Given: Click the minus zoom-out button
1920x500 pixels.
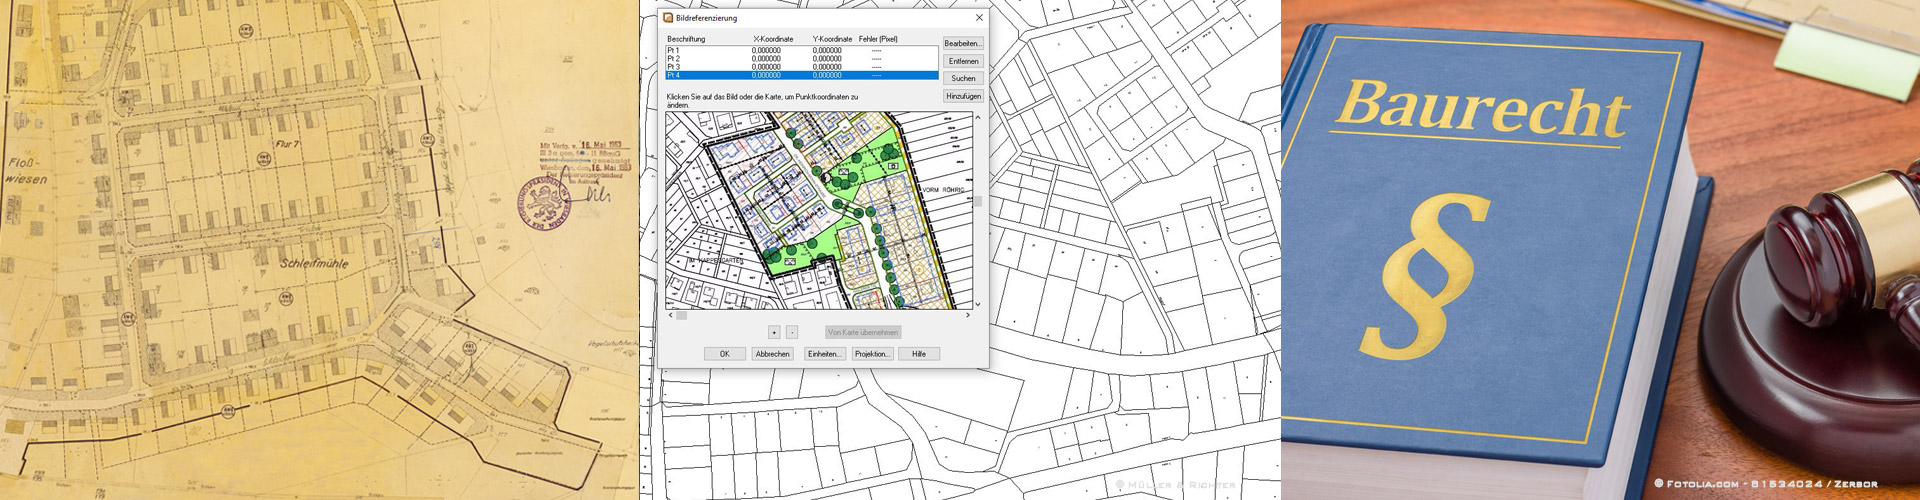Looking at the screenshot, I should pyautogui.click(x=791, y=332).
